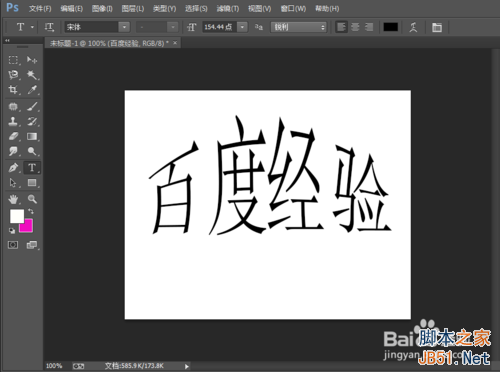Left align the text
This screenshot has width=500, height=372.
(x=341, y=27)
